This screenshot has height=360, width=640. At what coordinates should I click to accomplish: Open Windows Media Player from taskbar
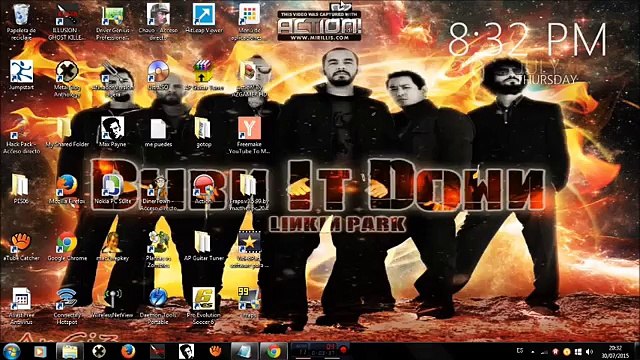tap(40, 351)
